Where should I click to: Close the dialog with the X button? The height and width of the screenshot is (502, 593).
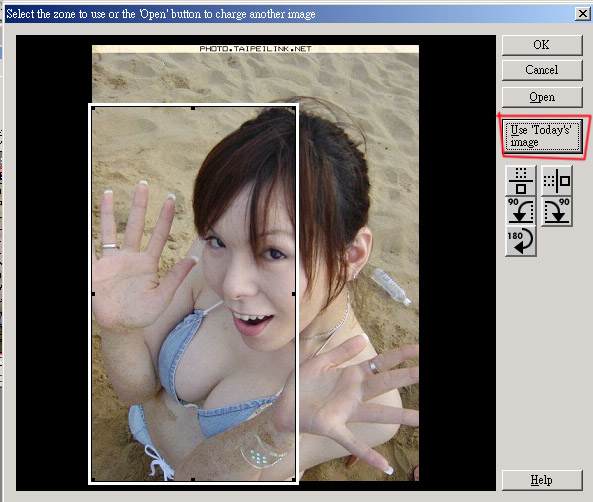[x=582, y=14]
